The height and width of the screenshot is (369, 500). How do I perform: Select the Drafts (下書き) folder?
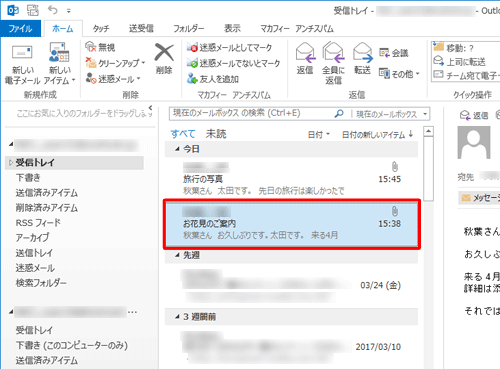28,178
